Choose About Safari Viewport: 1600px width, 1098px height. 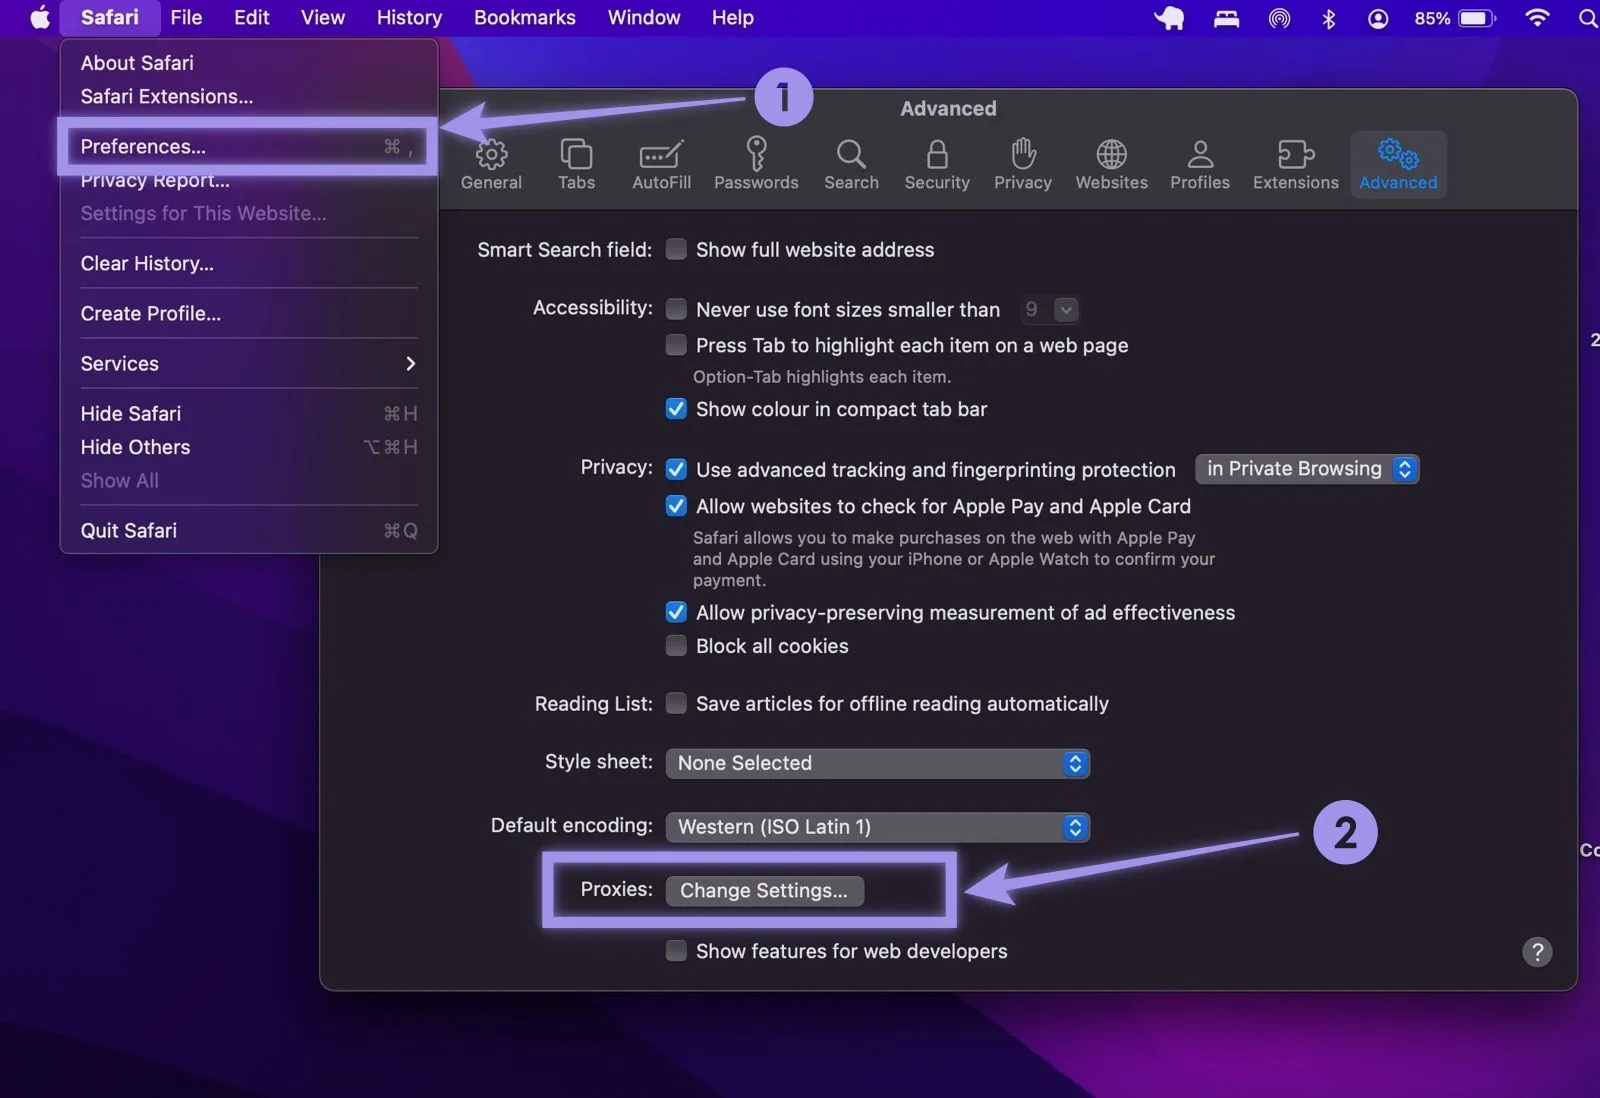[x=248, y=63]
